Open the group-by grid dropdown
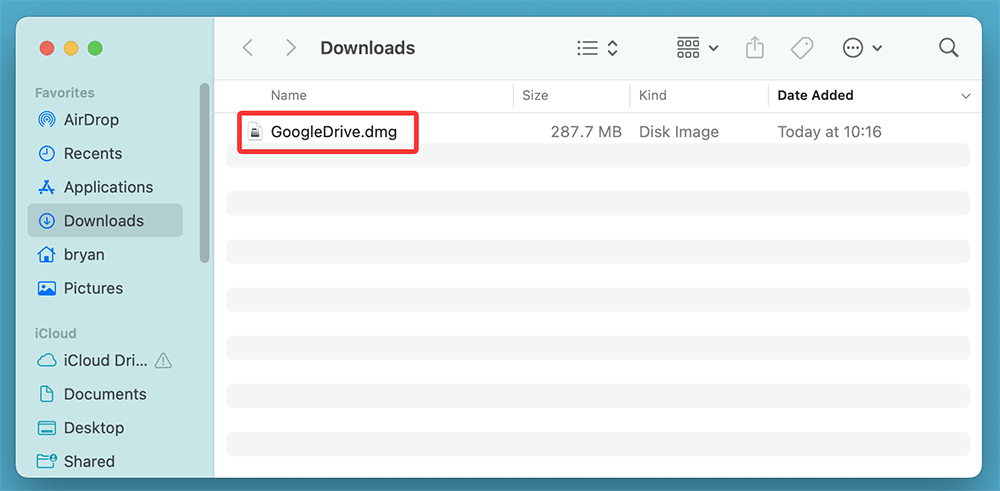1000x491 pixels. tap(698, 48)
